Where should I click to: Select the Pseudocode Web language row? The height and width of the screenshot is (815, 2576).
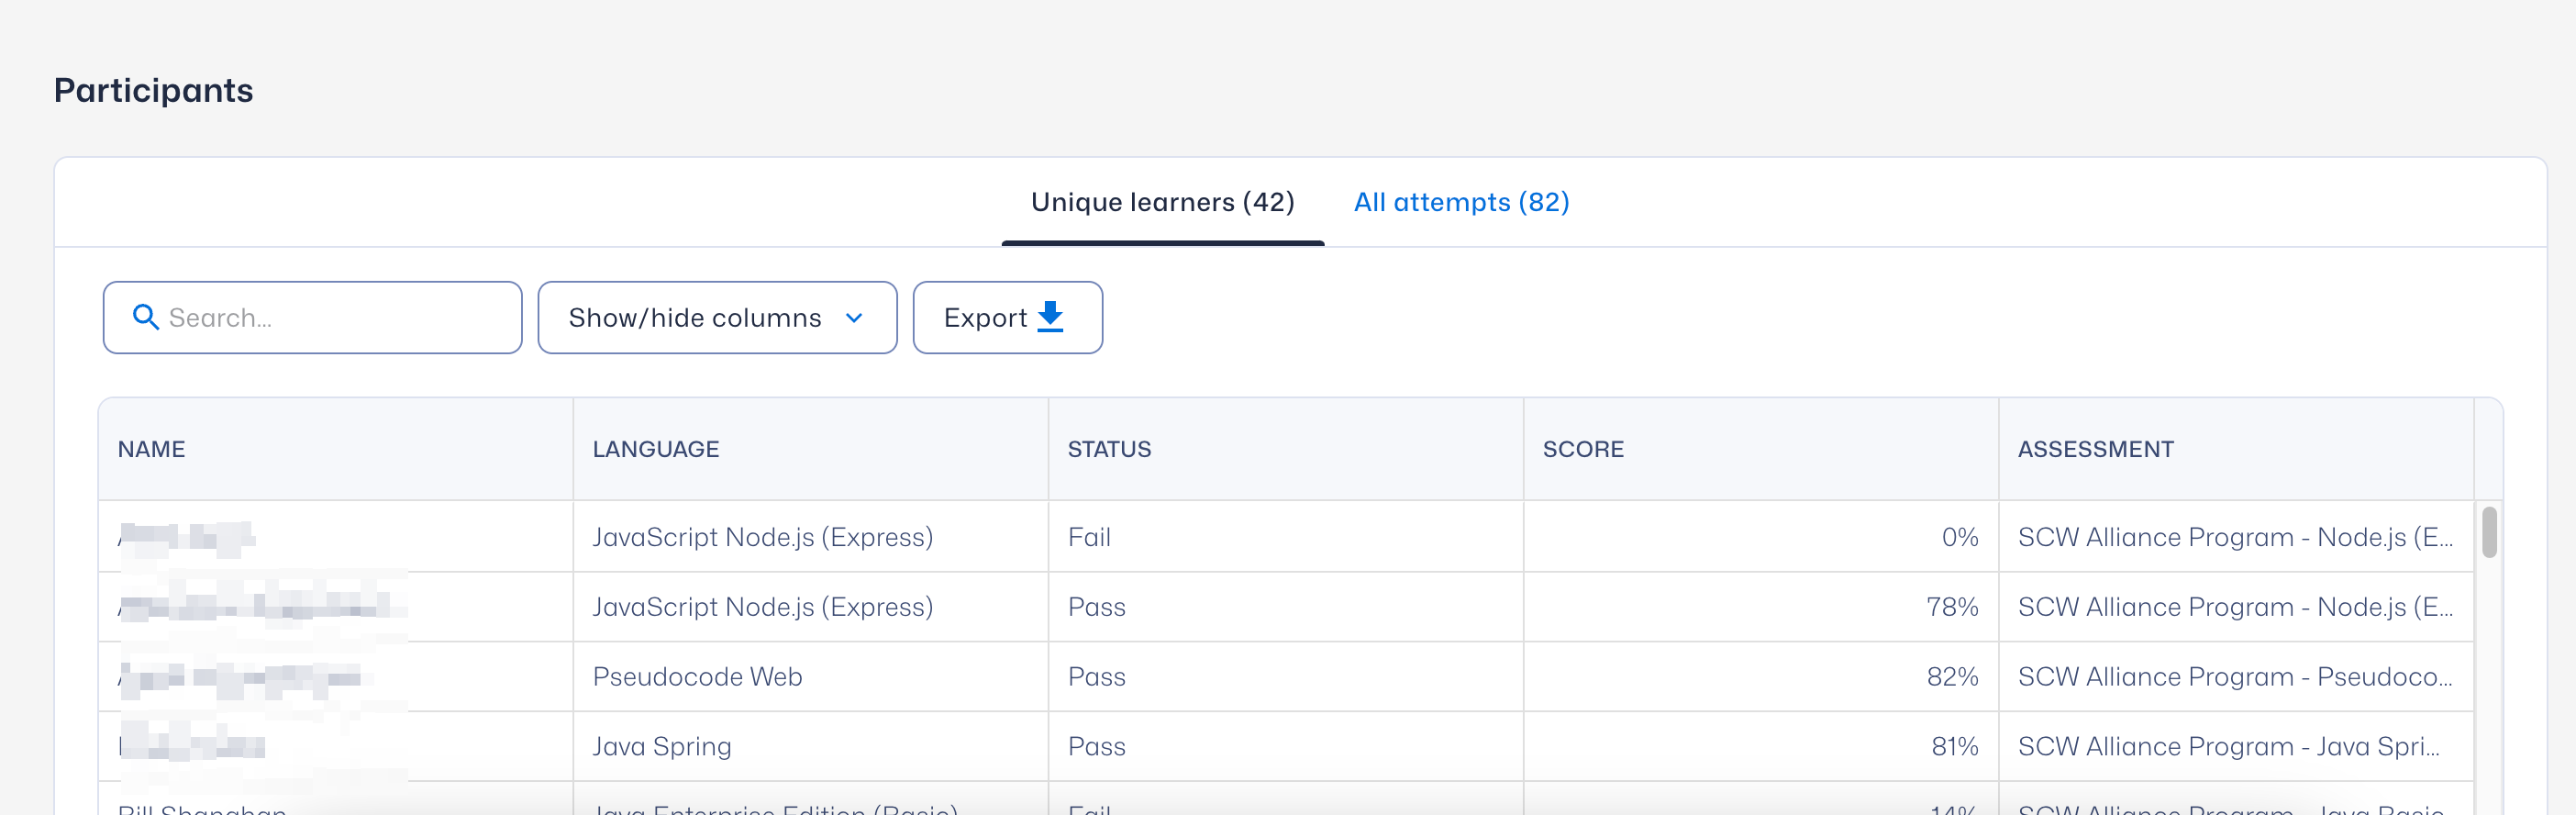(1286, 677)
